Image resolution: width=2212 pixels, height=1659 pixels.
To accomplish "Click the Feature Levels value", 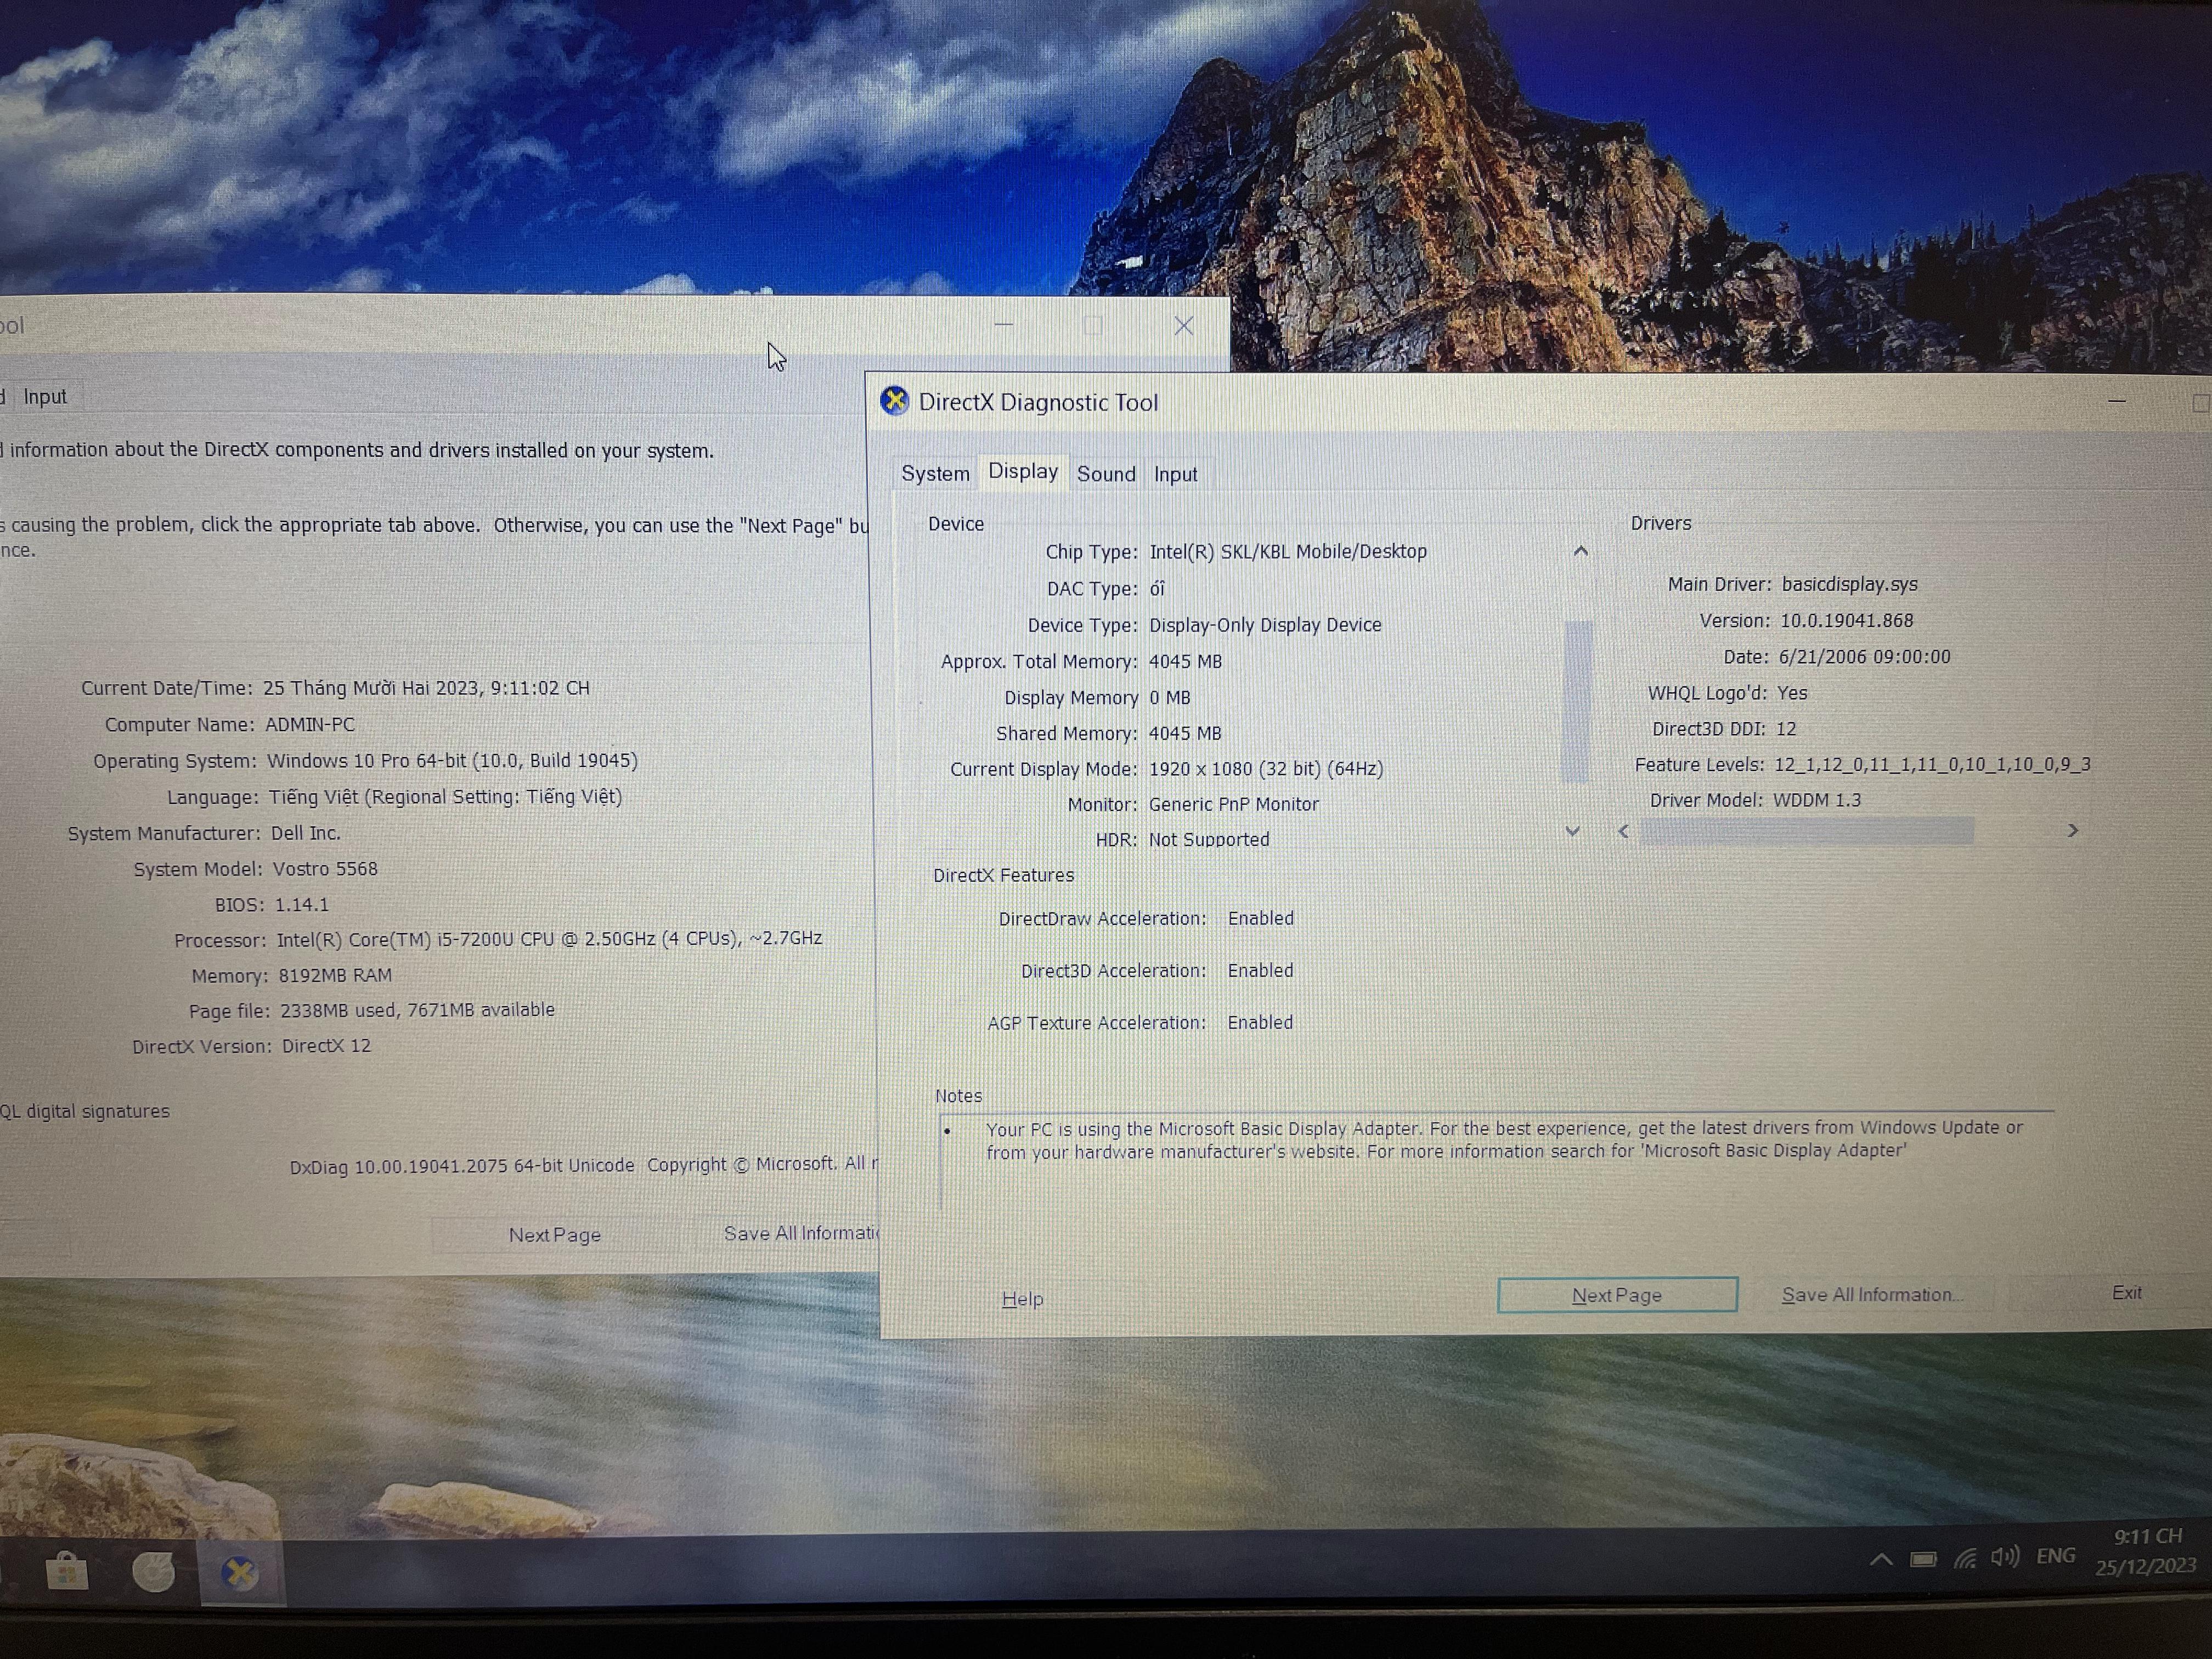I will click(x=1932, y=765).
